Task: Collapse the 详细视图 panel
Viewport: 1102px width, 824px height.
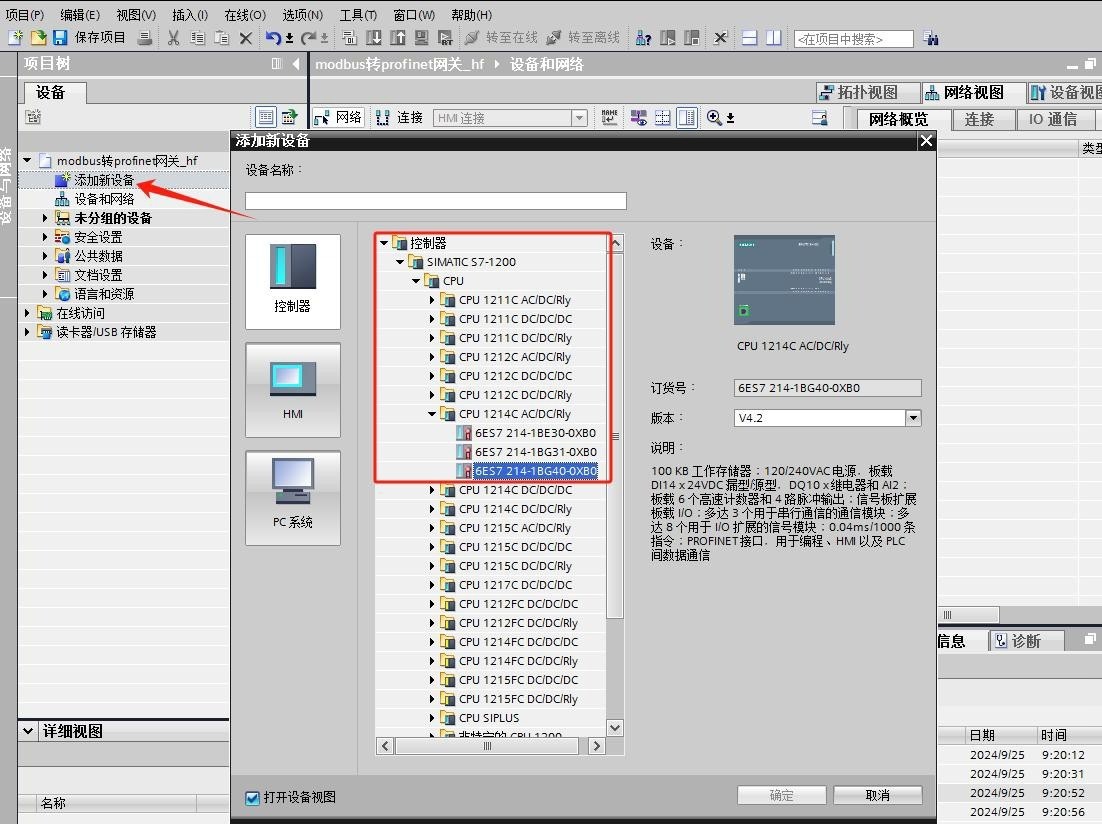Action: (27, 730)
